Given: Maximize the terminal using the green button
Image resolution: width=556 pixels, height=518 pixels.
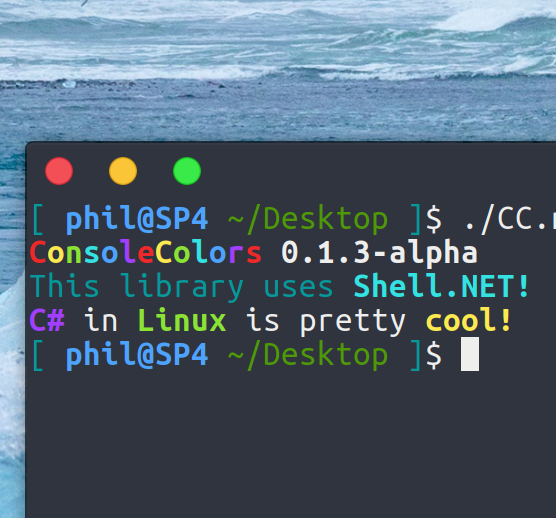Looking at the screenshot, I should click(x=187, y=171).
